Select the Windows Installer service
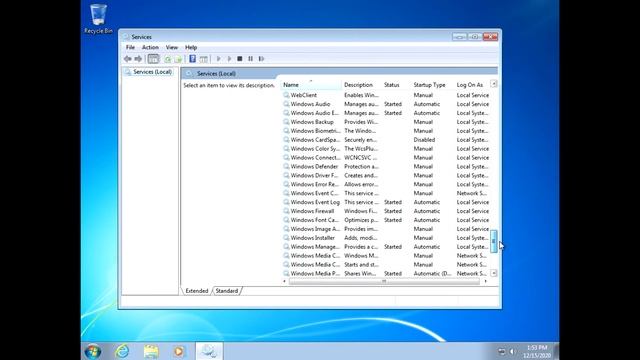The image size is (640, 360). pos(386,238)
